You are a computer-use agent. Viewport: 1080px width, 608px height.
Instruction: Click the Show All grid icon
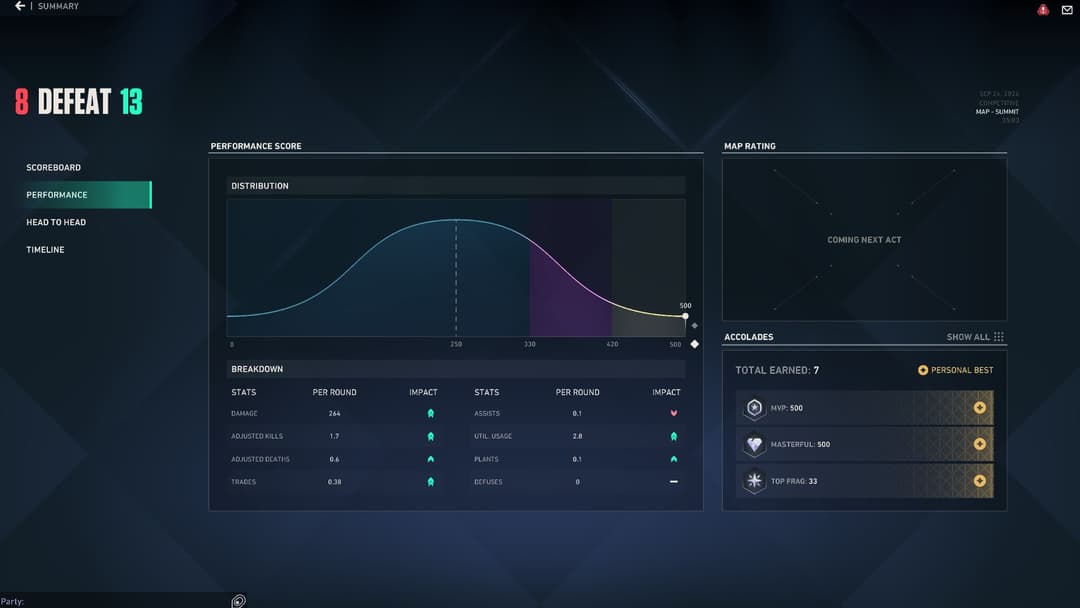(999, 337)
